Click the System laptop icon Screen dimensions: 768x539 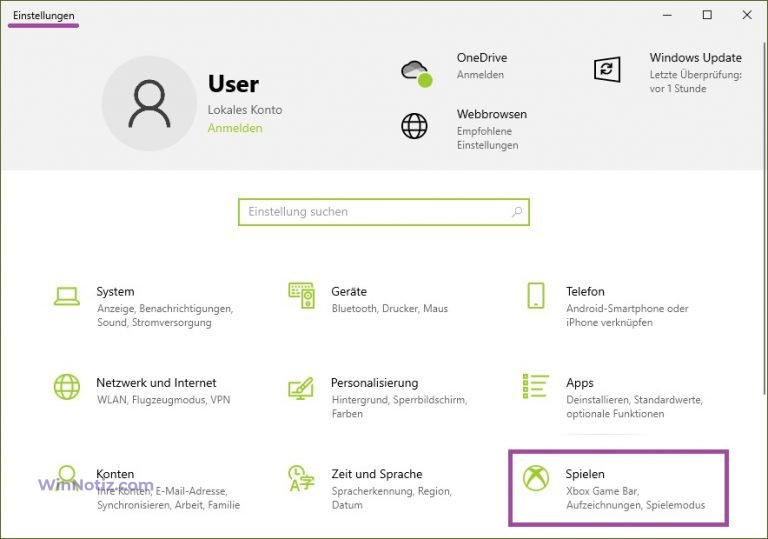pos(67,296)
